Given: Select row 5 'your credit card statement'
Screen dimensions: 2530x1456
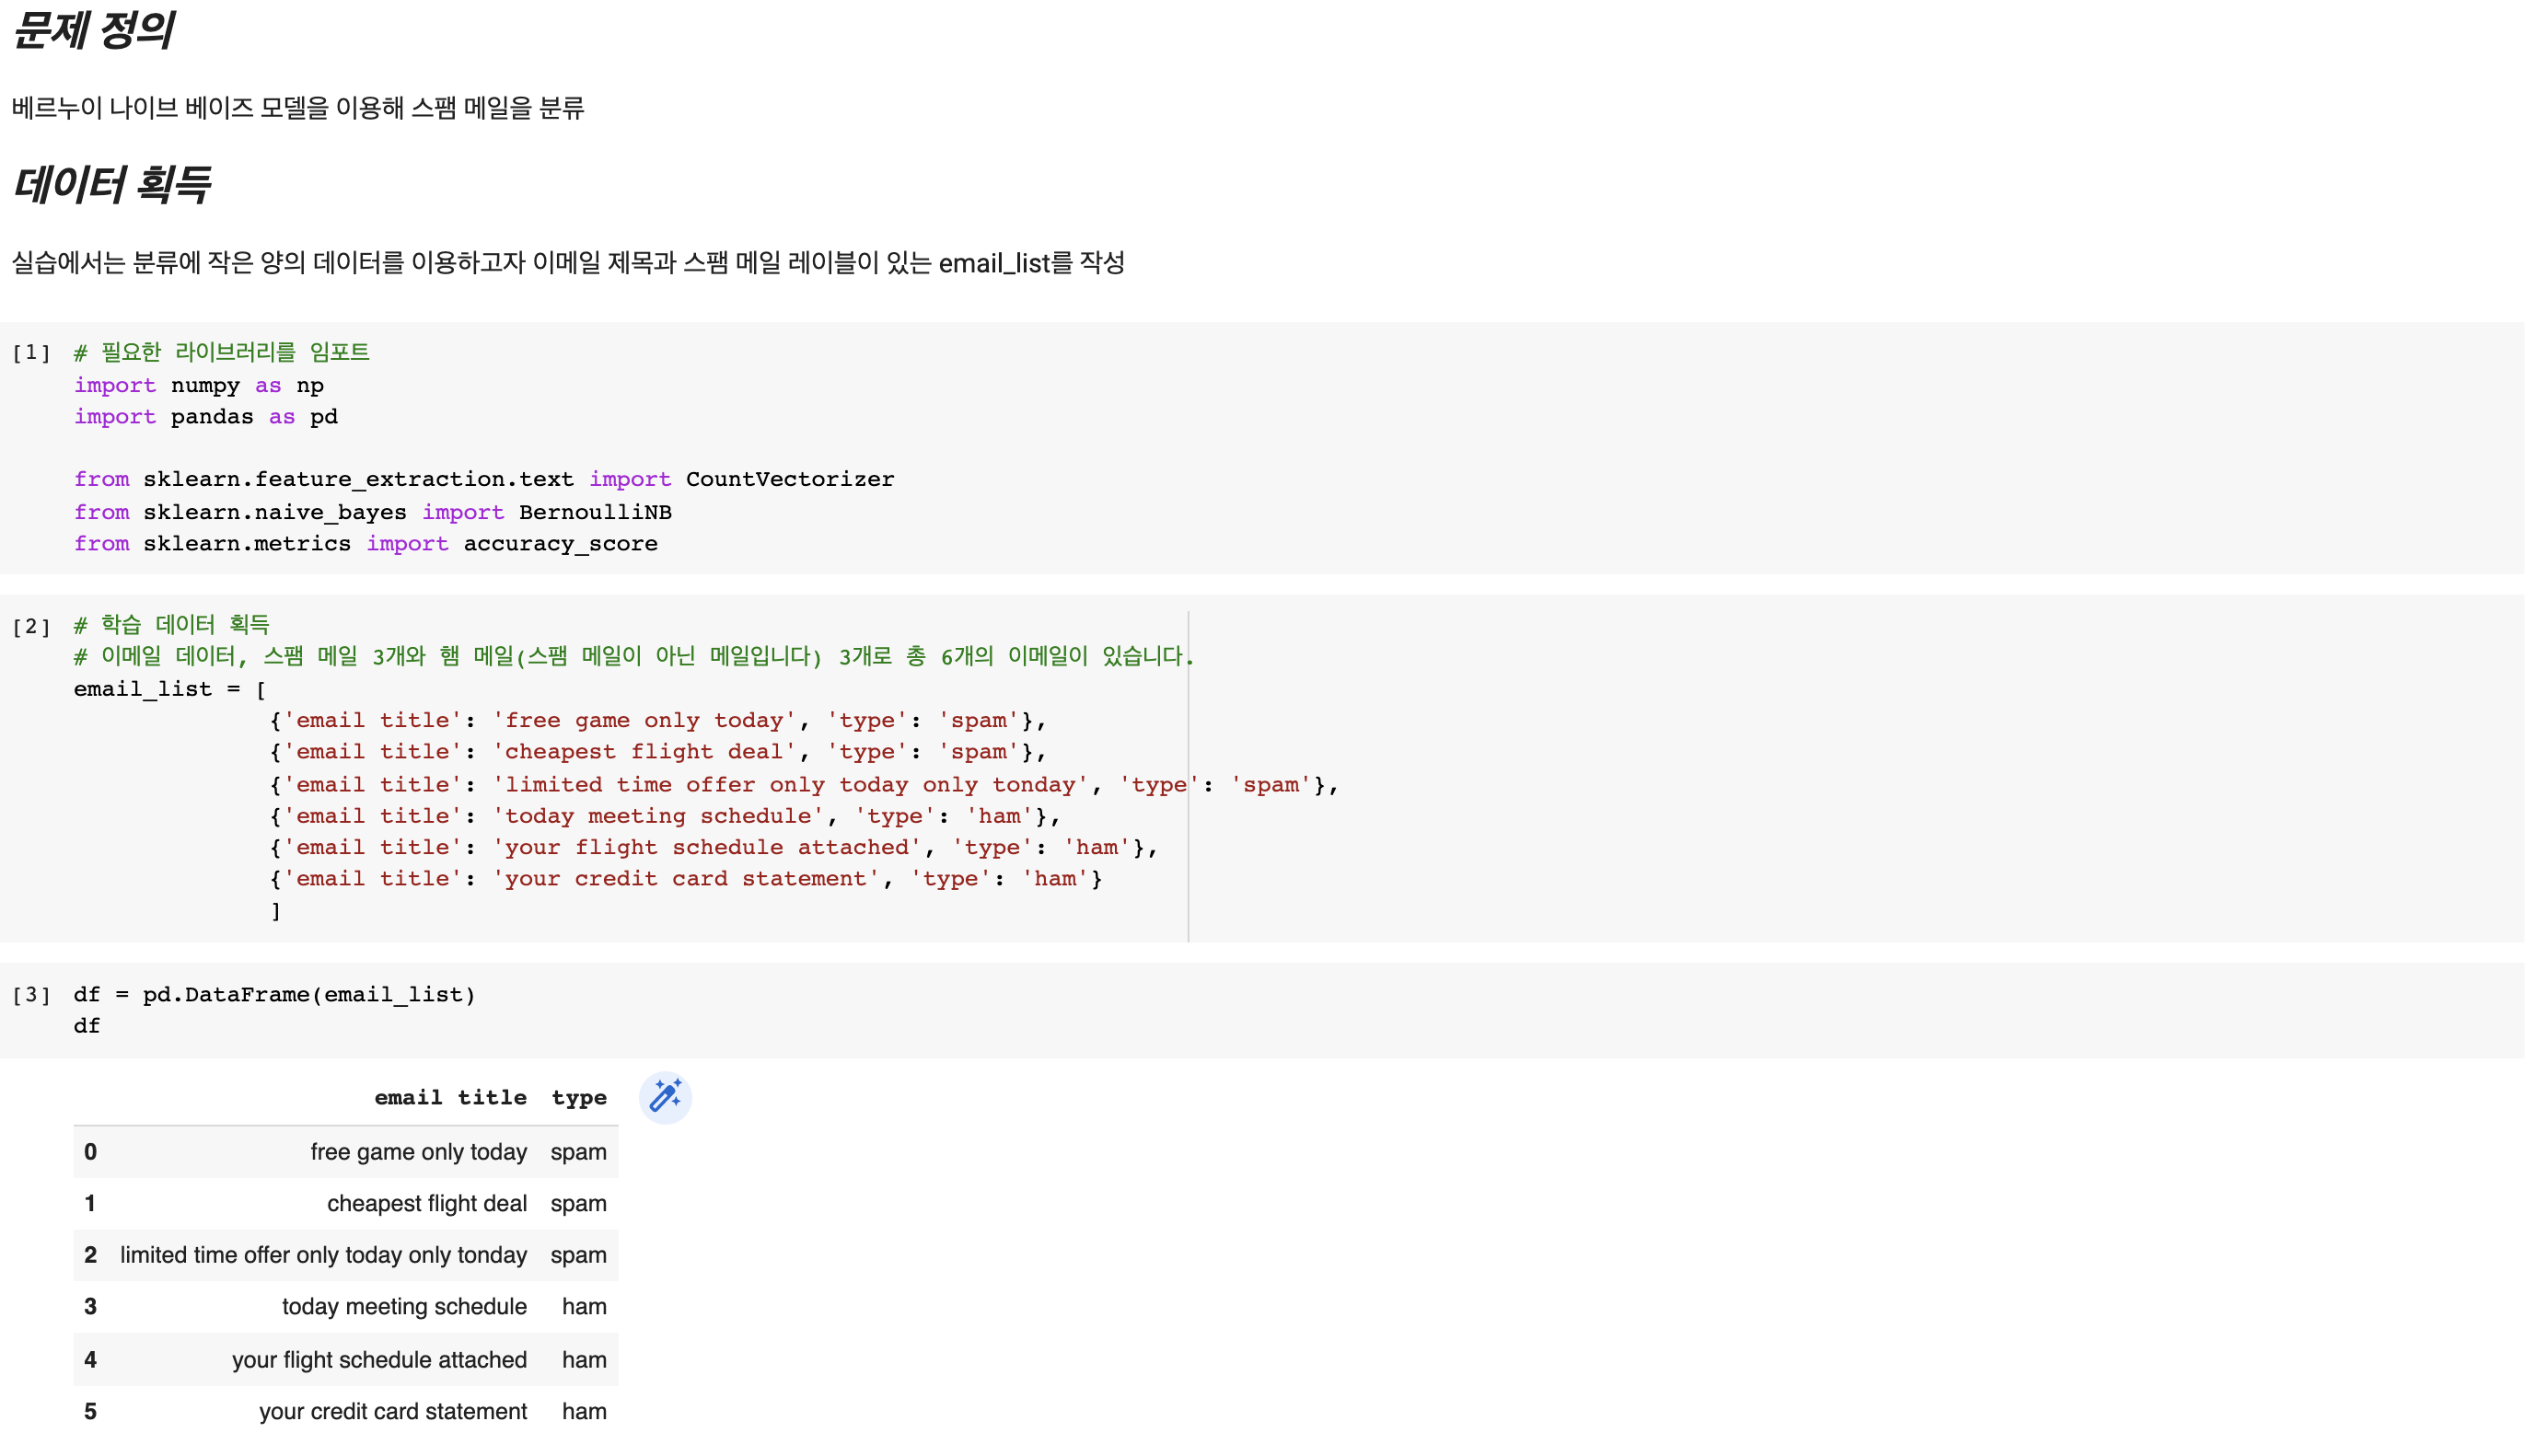Looking at the screenshot, I should click(x=392, y=1411).
